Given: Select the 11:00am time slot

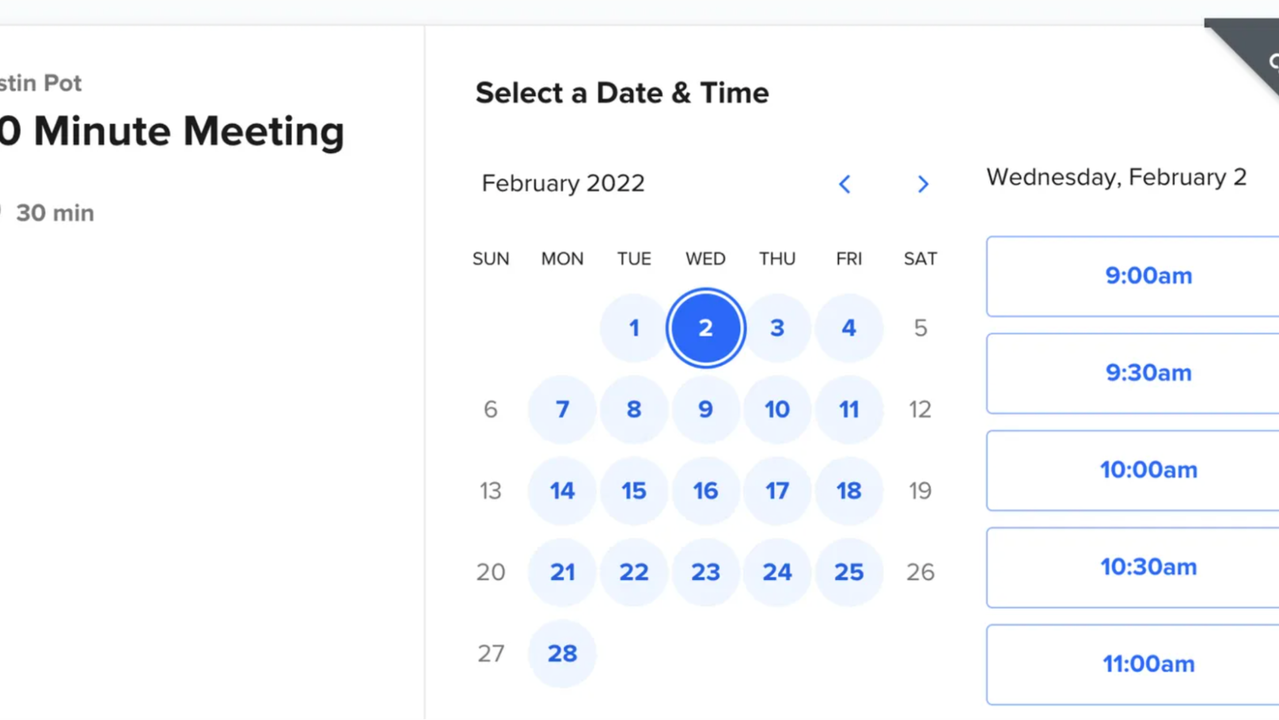Looking at the screenshot, I should coord(1148,664).
